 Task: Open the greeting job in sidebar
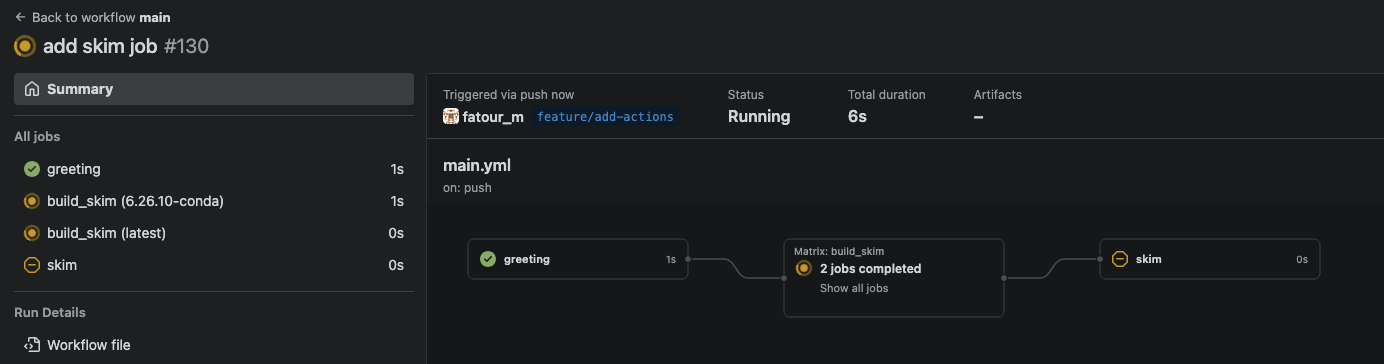(x=214, y=169)
